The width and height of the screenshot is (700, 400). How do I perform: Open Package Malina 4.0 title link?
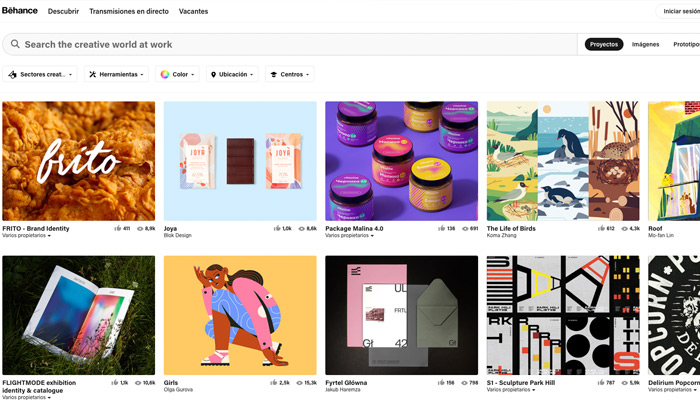(354, 228)
